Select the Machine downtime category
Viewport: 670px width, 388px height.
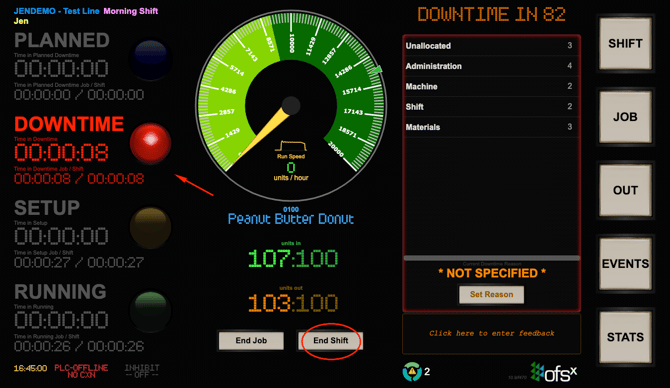(491, 86)
